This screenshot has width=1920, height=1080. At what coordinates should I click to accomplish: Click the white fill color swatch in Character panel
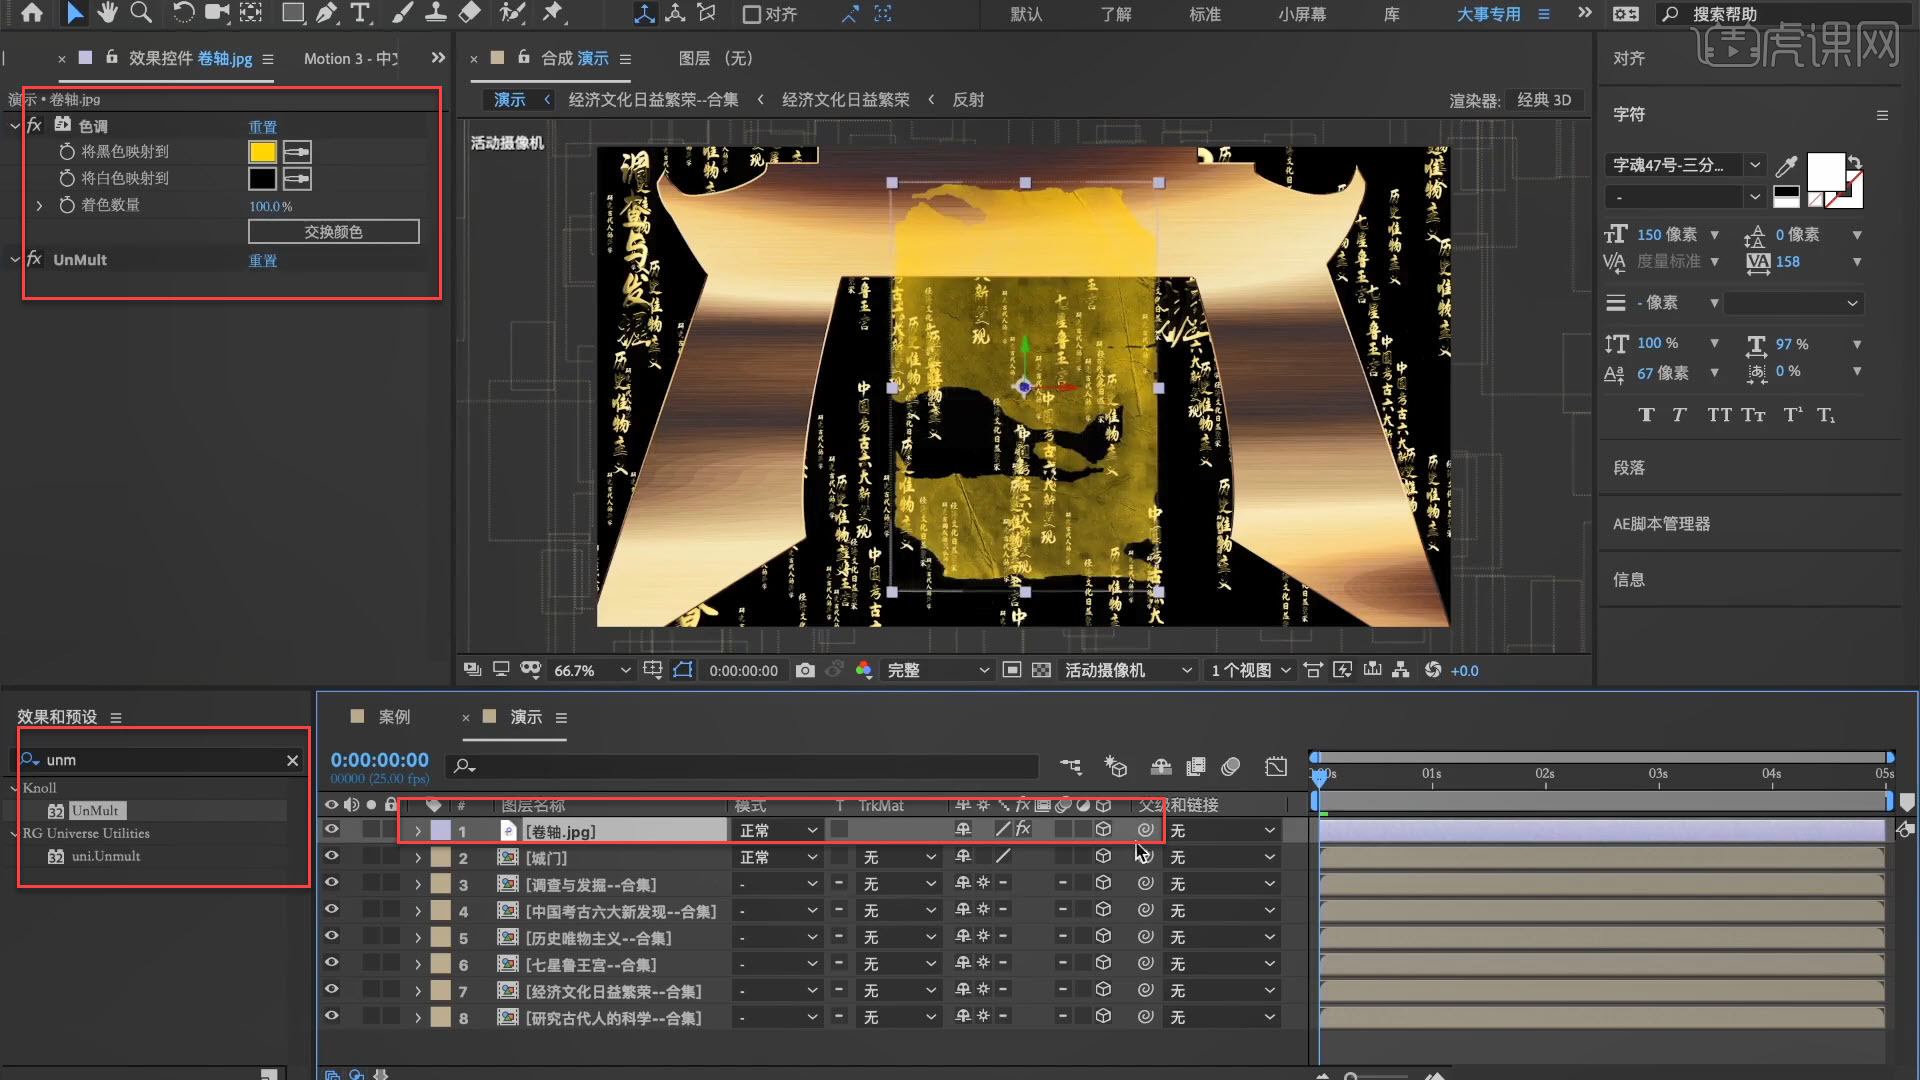coord(1826,172)
